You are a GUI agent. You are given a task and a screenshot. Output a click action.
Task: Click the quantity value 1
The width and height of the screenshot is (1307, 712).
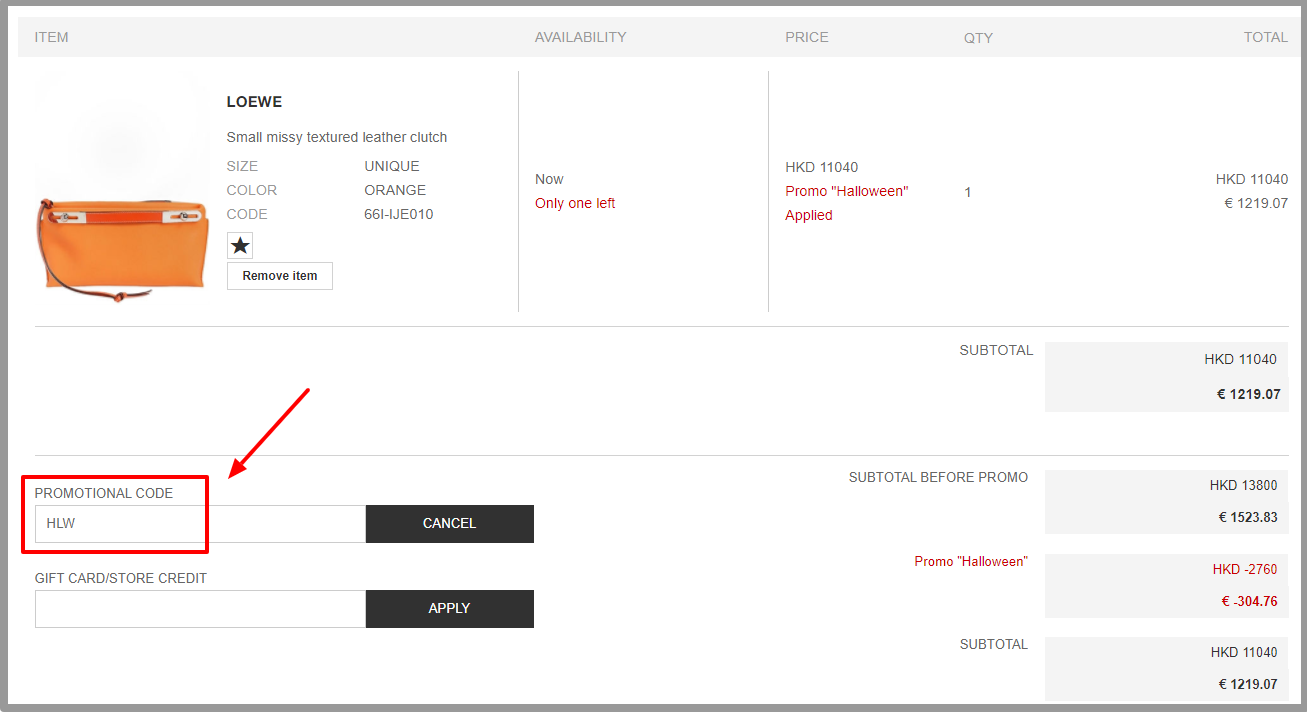tap(968, 192)
